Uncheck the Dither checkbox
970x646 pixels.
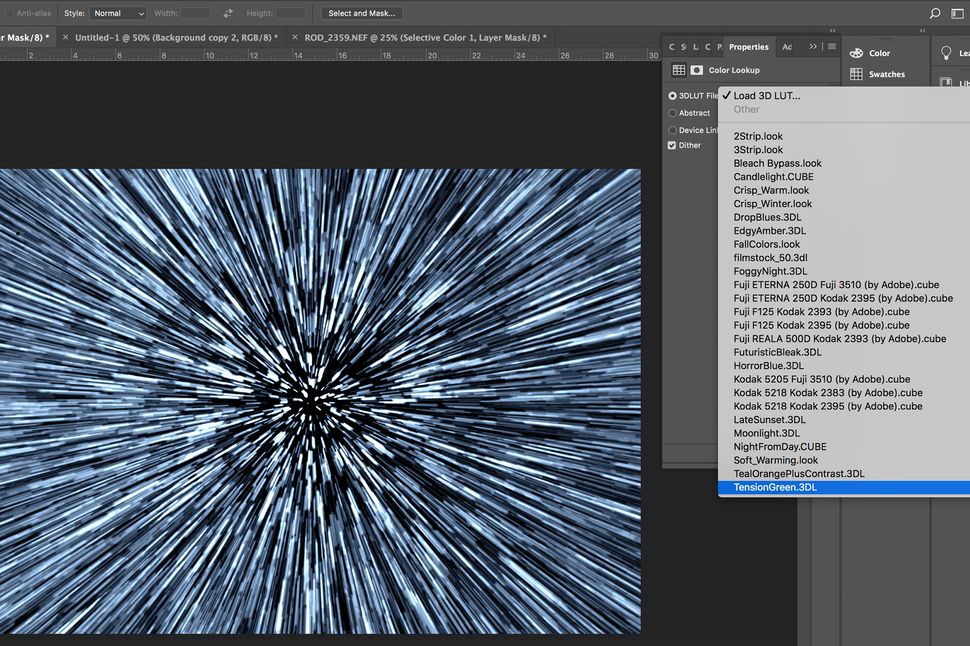(x=672, y=144)
